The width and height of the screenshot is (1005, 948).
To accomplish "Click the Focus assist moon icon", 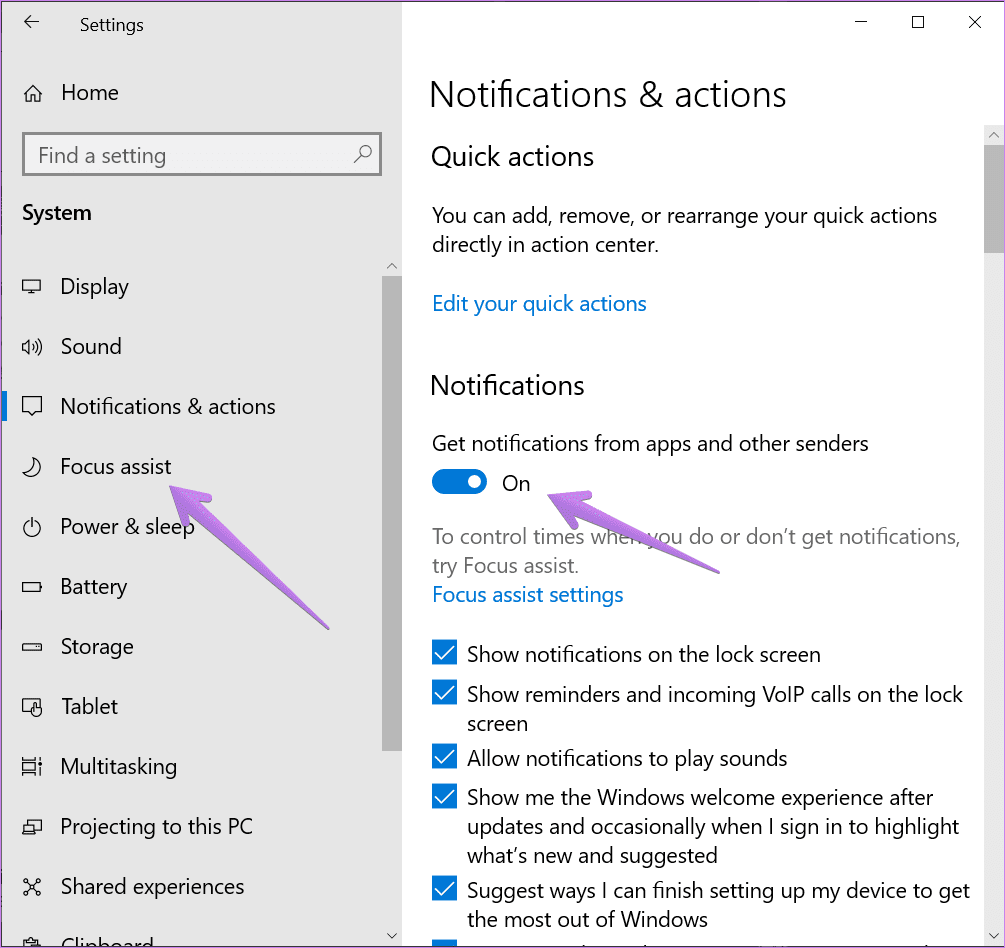I will tap(33, 467).
